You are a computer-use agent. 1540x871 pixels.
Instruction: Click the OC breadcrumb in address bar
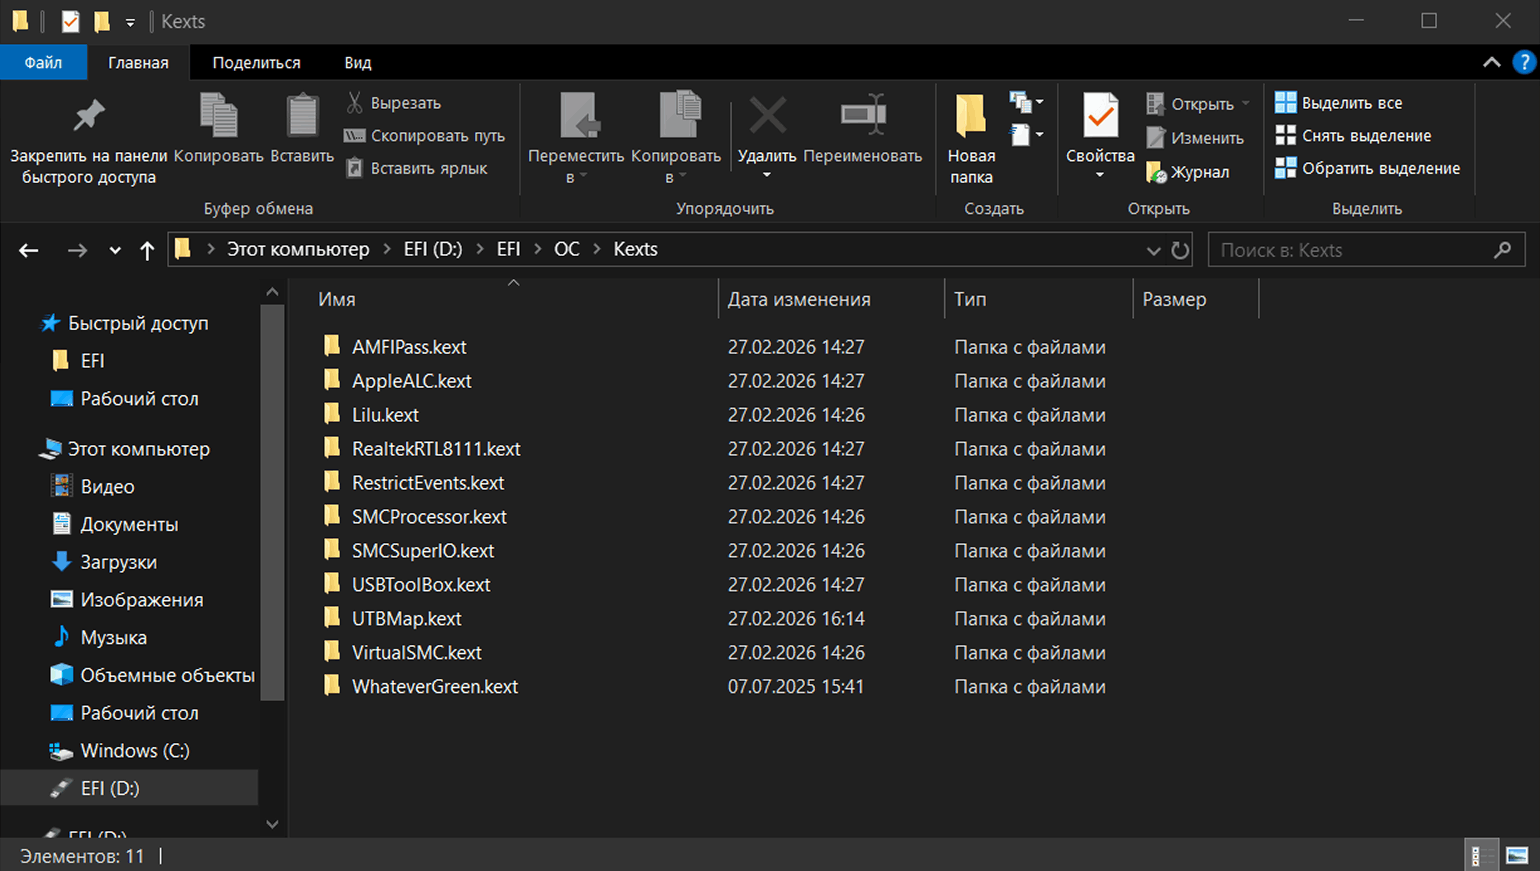click(567, 249)
